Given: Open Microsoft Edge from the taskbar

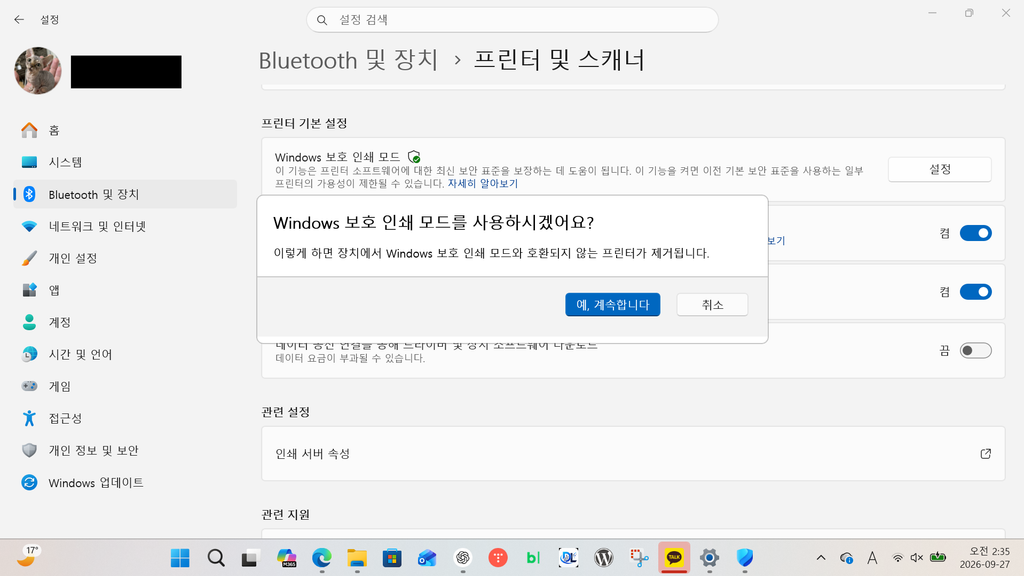Looking at the screenshot, I should click(321, 558).
